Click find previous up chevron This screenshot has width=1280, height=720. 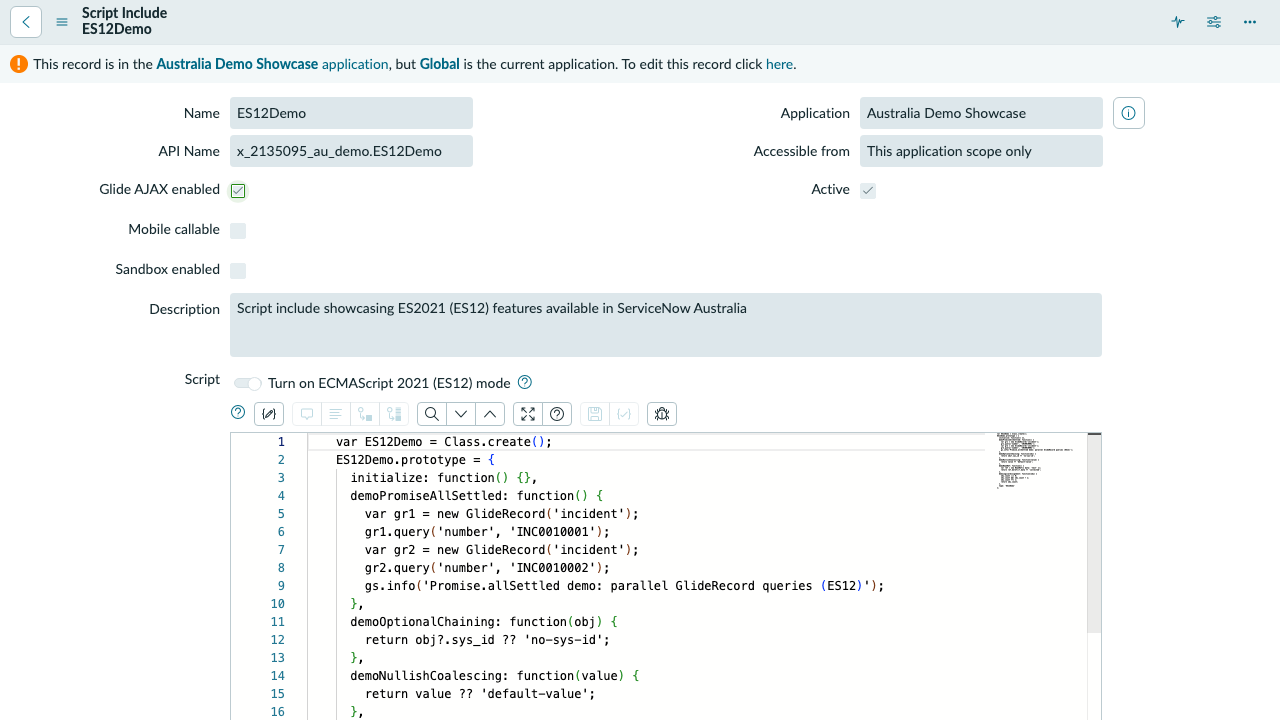490,414
